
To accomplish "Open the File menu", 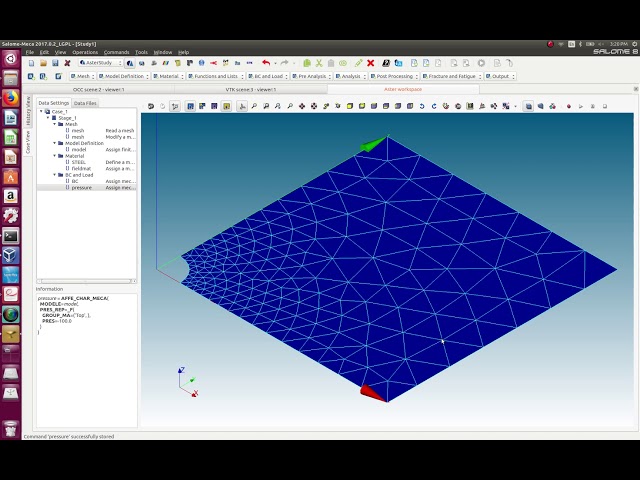I will pyautogui.click(x=30, y=52).
